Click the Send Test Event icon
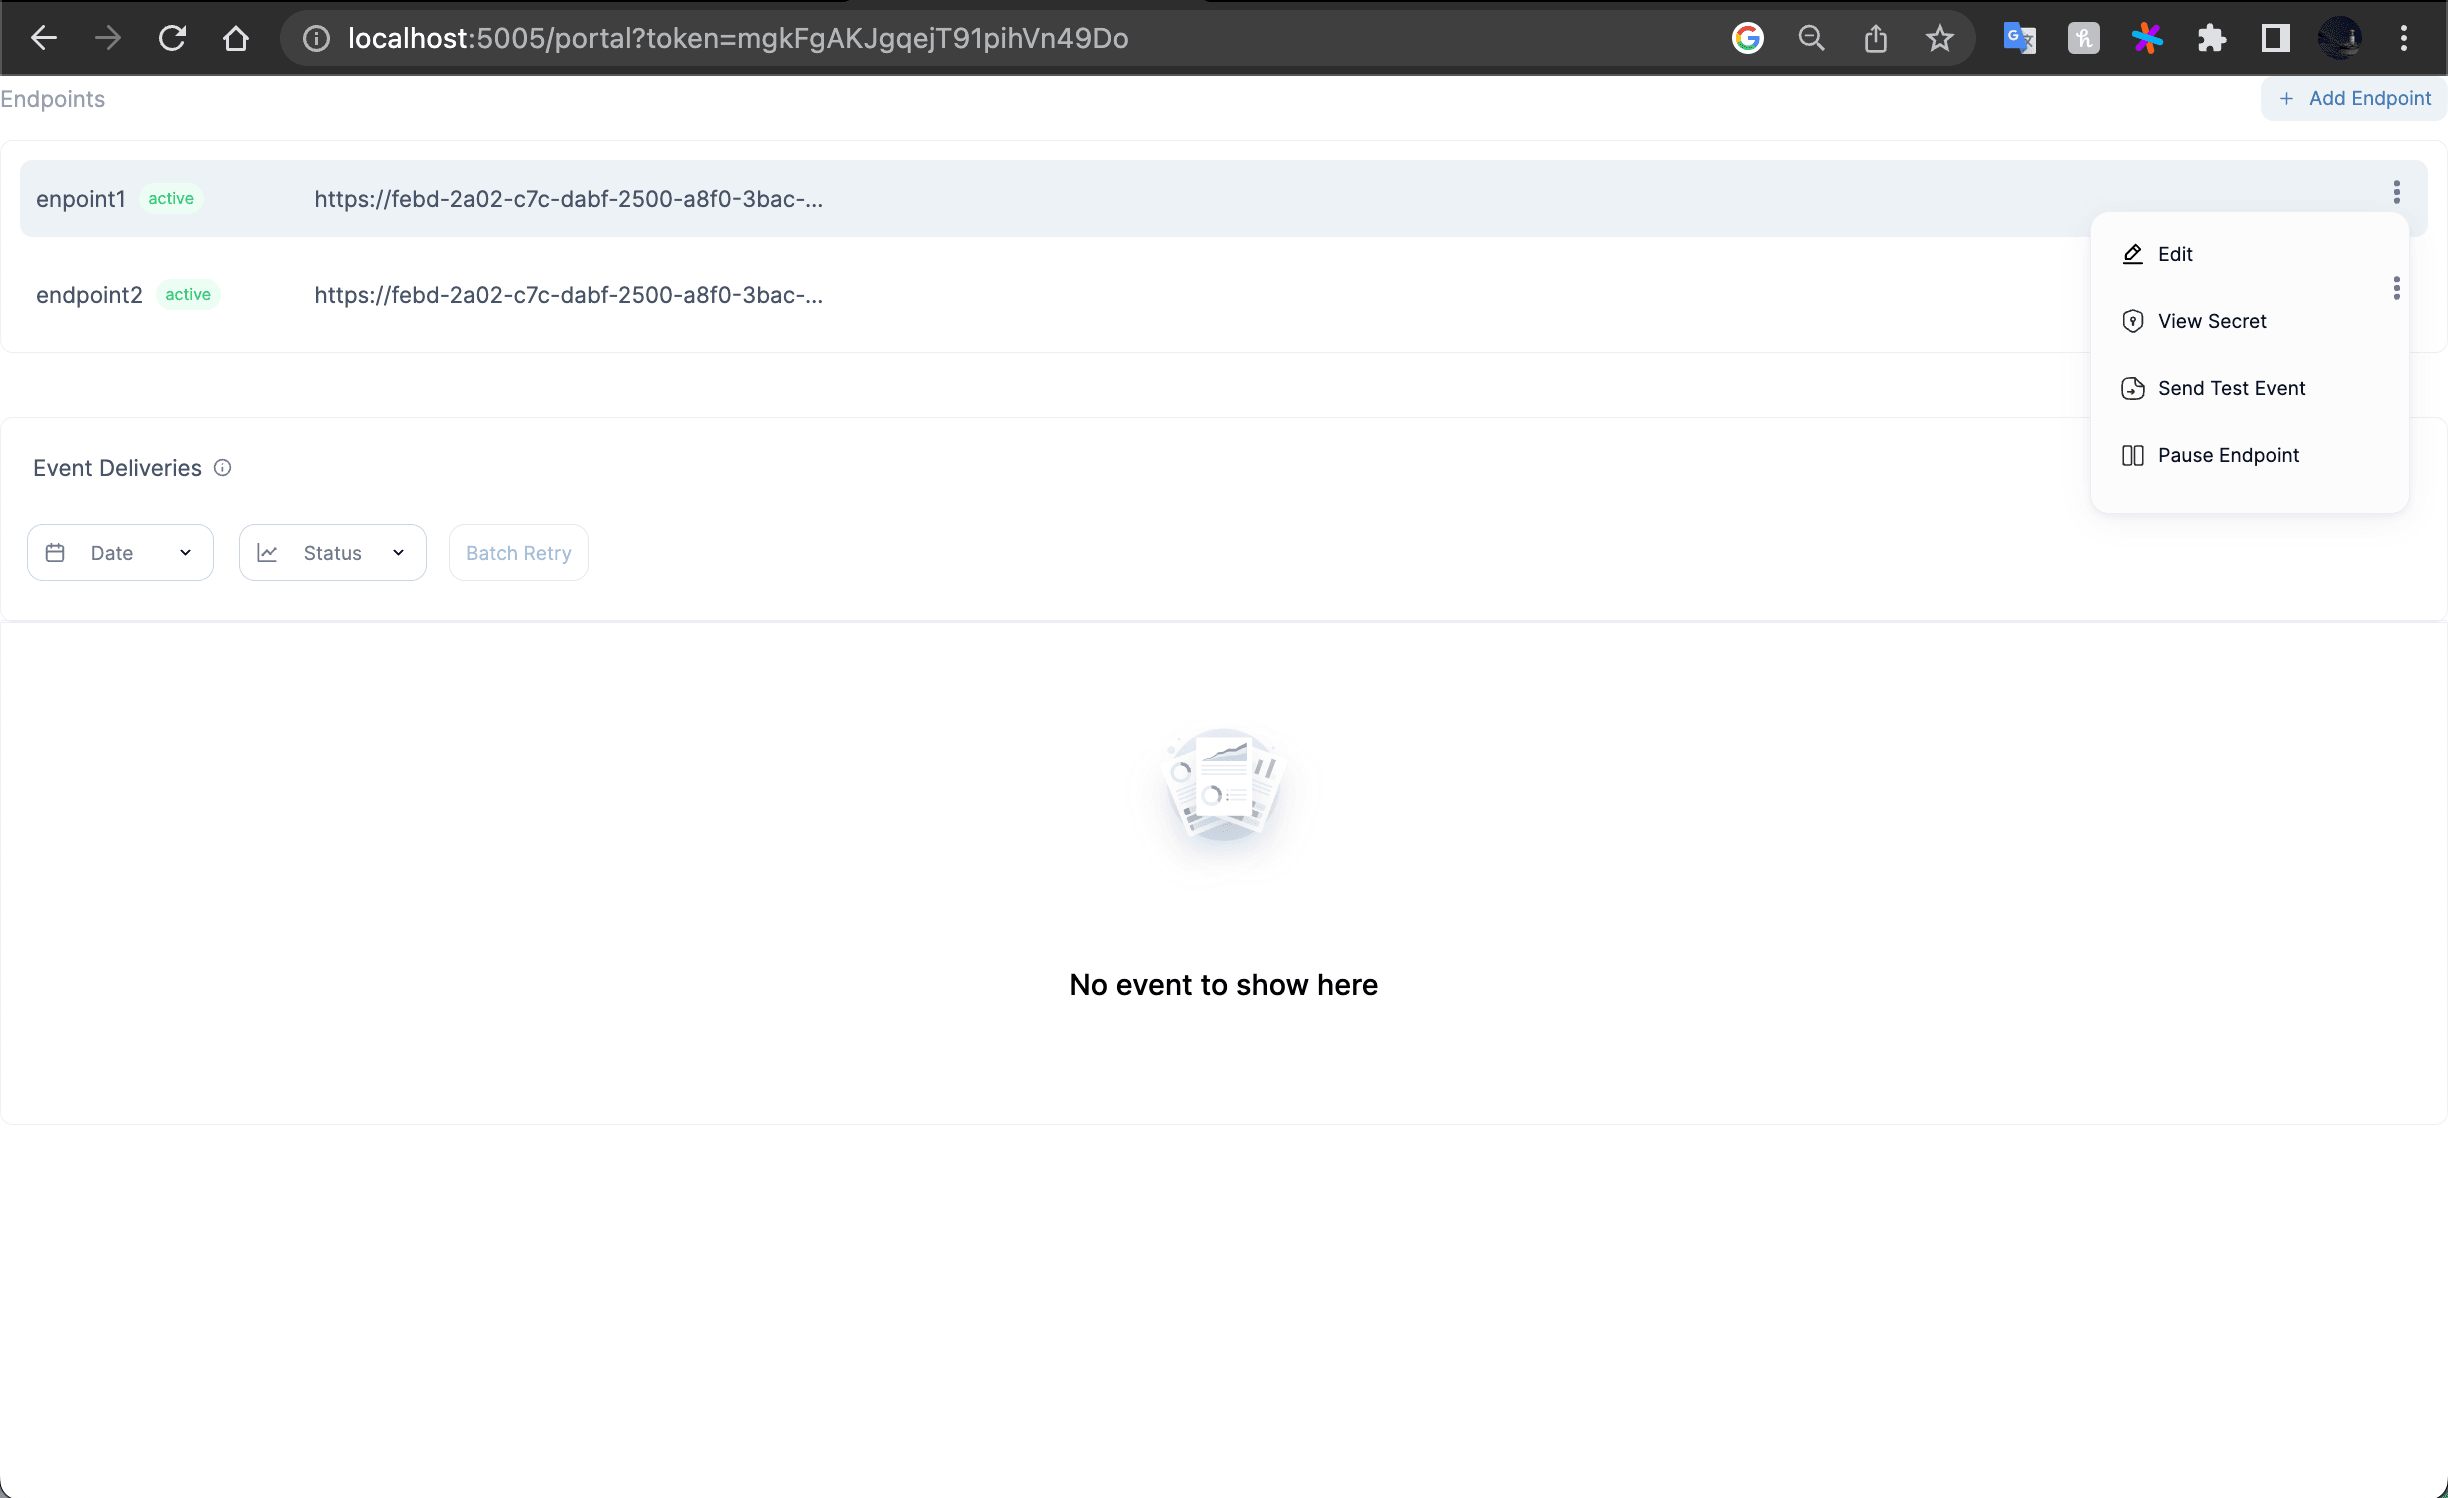 (2133, 388)
